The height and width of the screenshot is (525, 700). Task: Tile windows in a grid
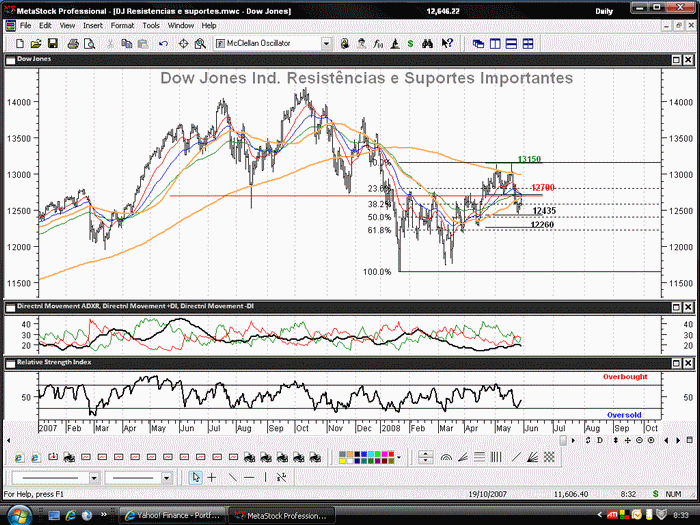pyautogui.click(x=528, y=44)
